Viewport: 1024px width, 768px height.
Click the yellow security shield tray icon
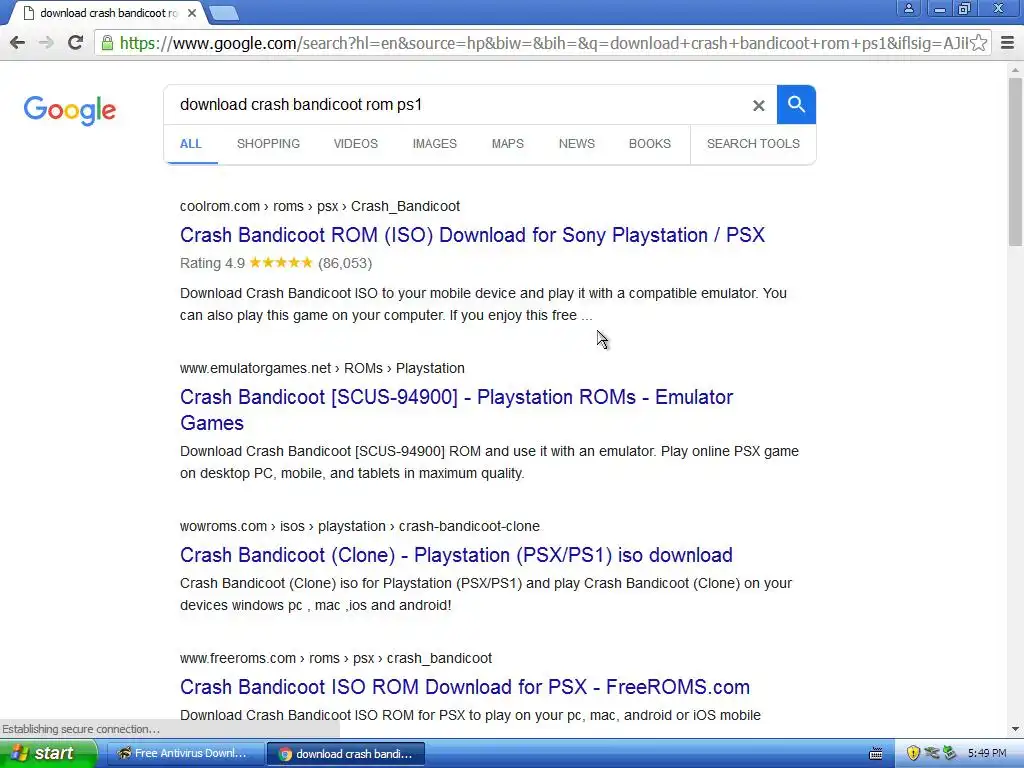click(913, 753)
